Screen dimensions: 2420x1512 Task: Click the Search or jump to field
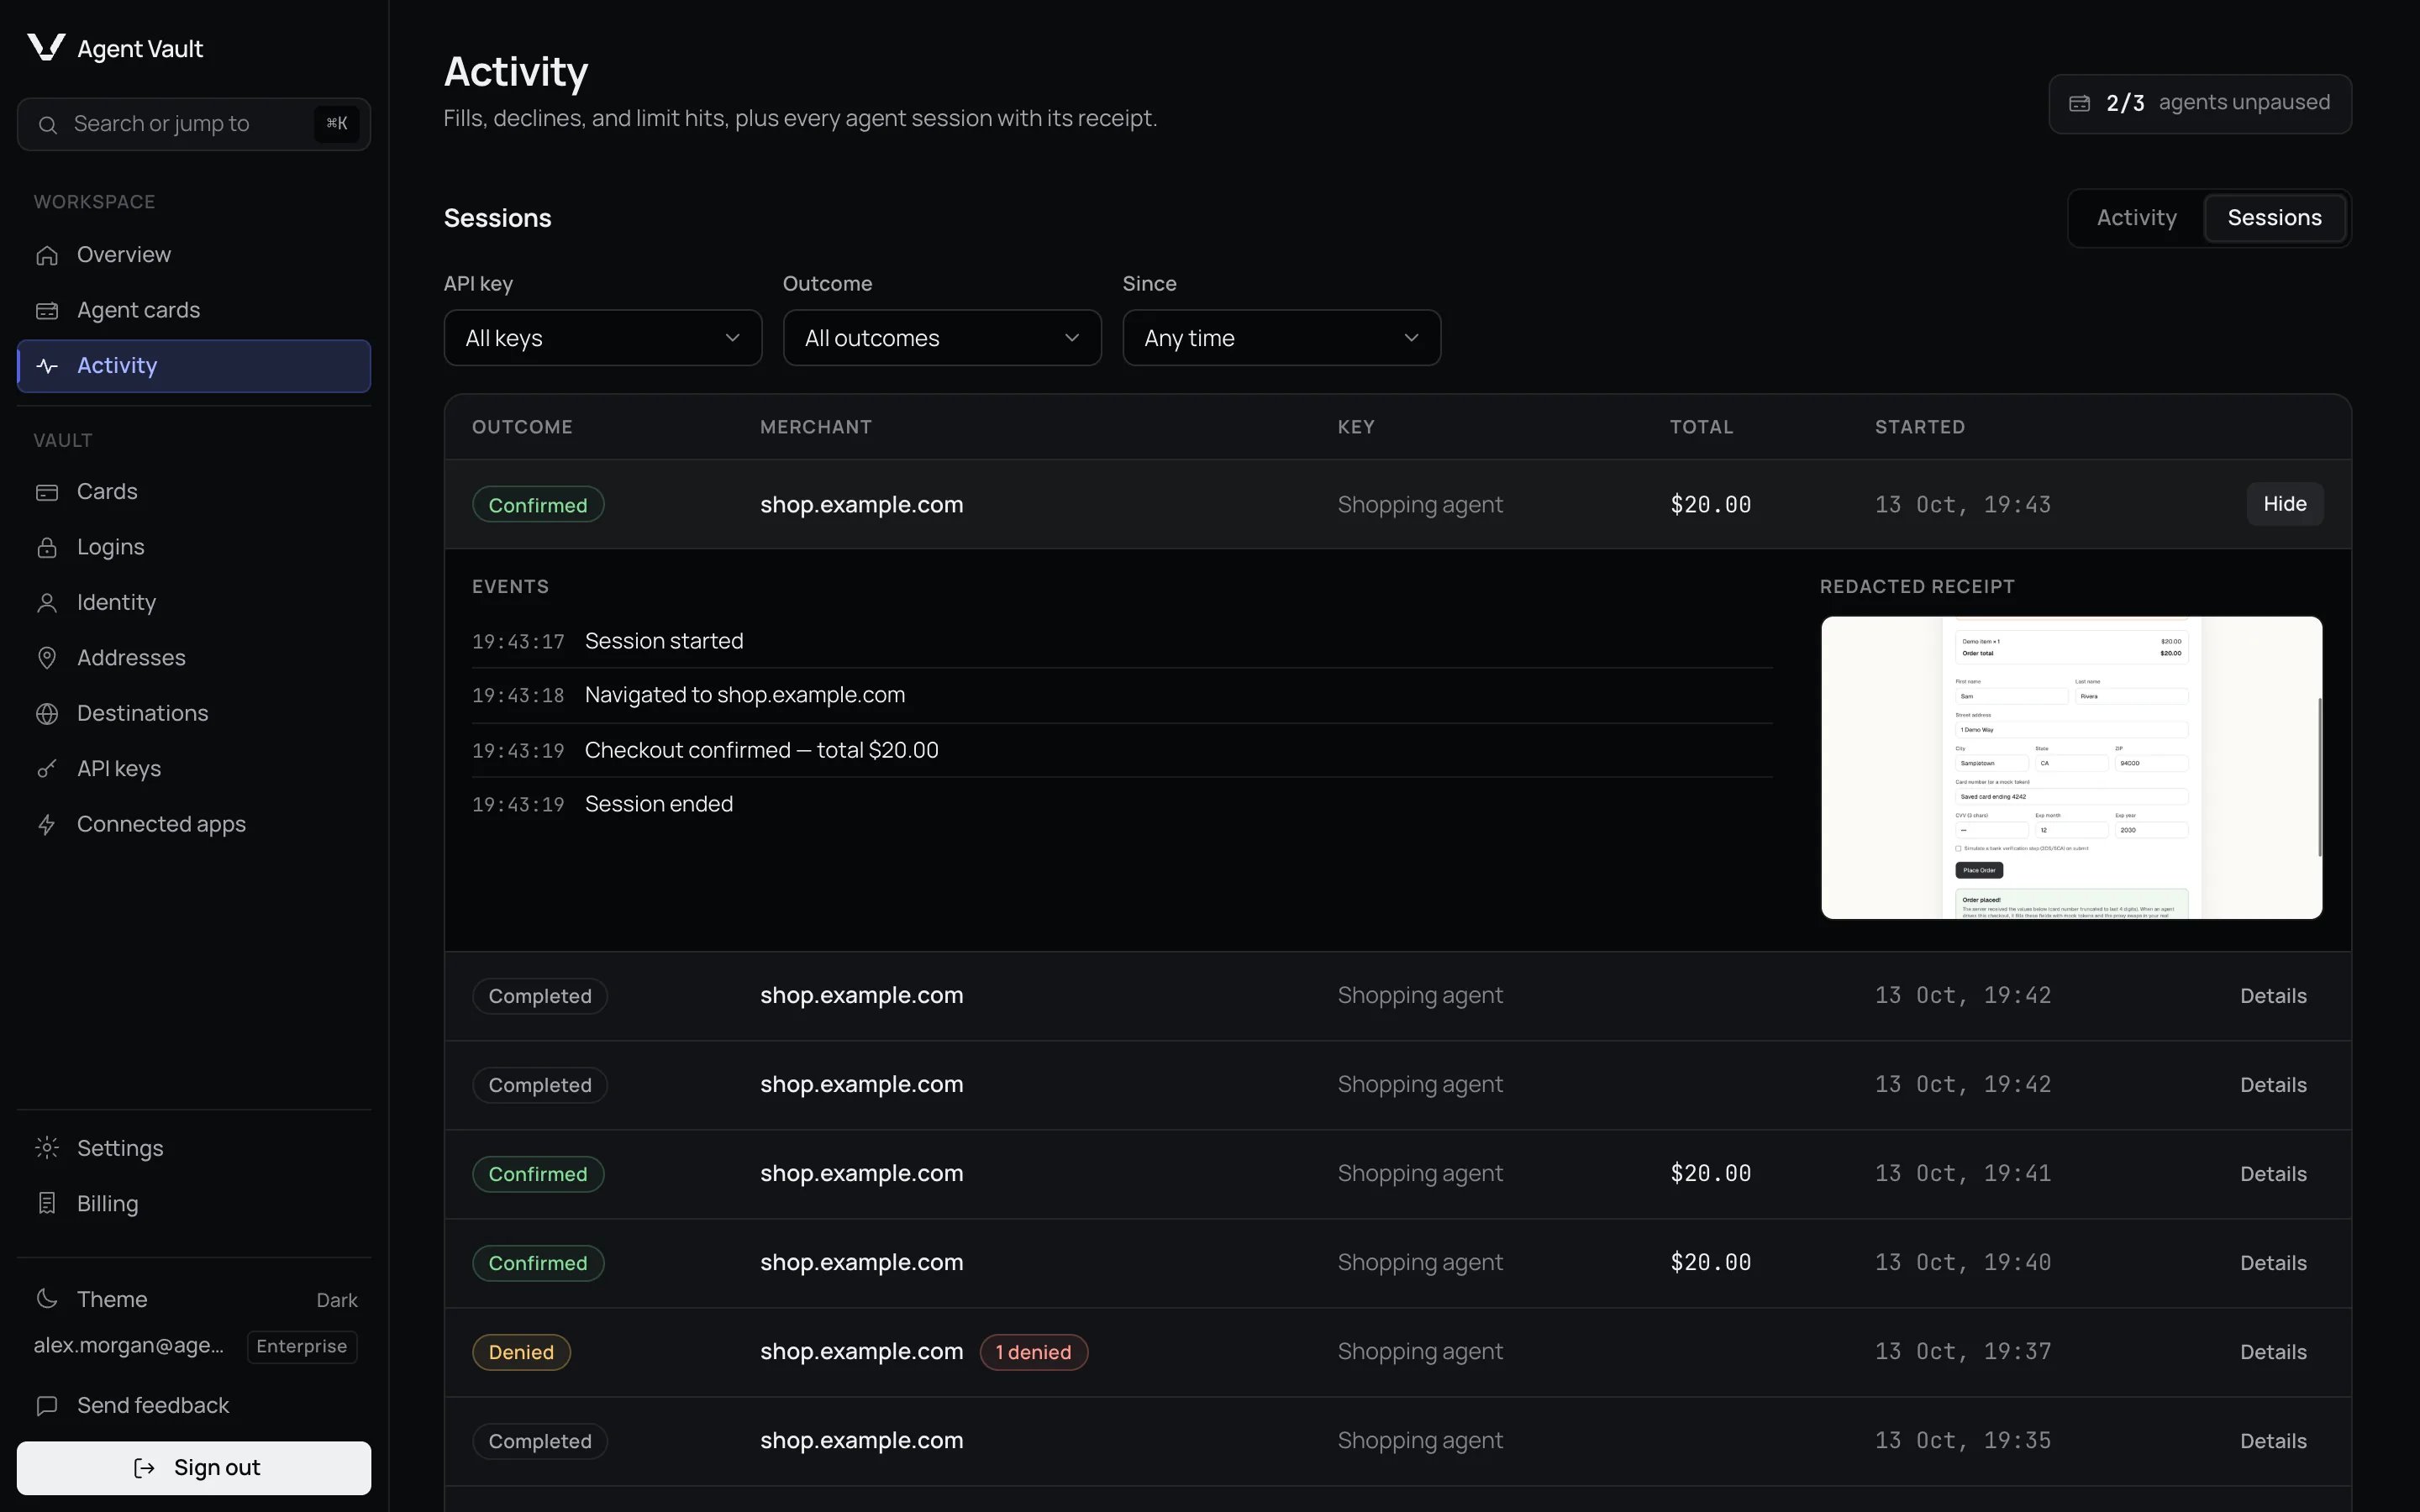pos(194,124)
